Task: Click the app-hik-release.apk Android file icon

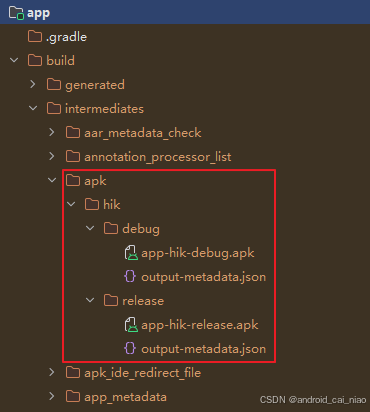Action: pyautogui.click(x=131, y=325)
